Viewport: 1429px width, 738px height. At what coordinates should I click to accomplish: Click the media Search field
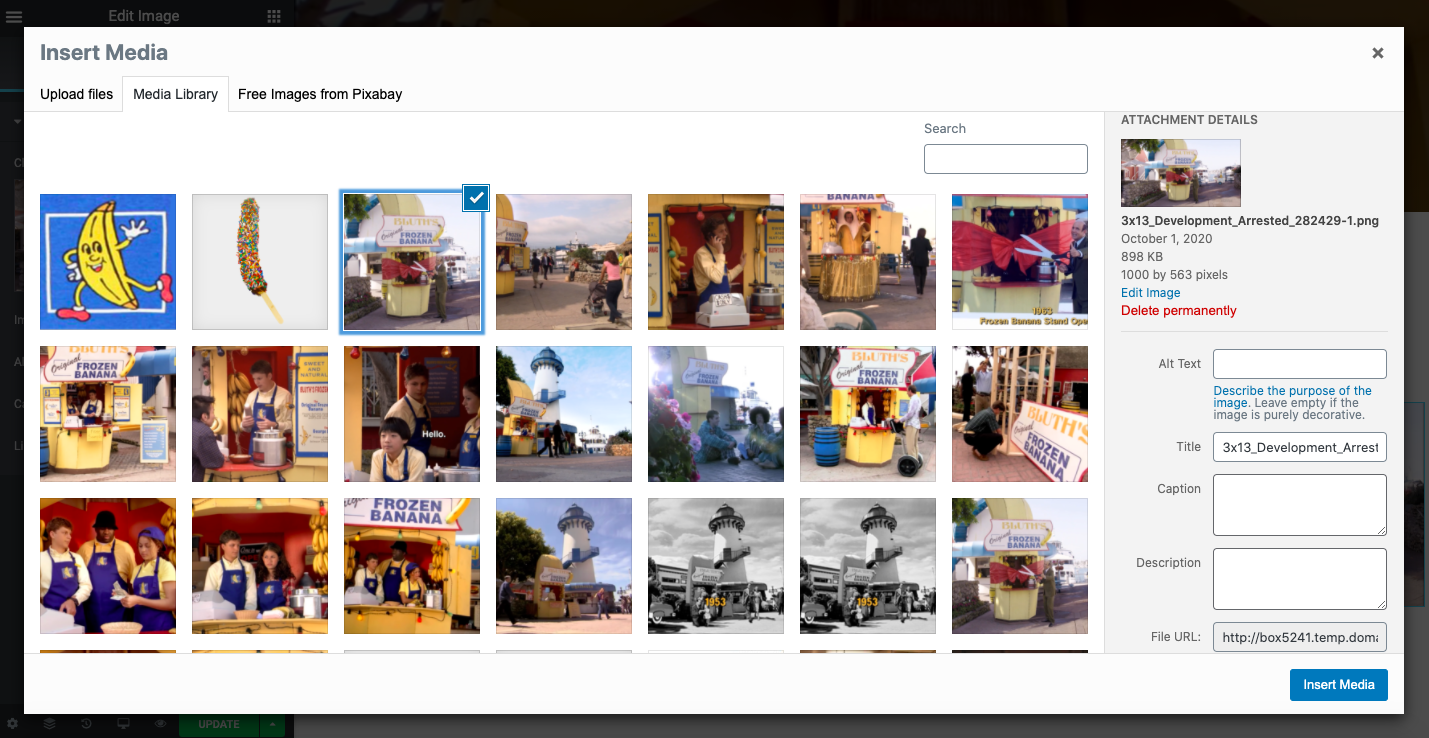1006,159
